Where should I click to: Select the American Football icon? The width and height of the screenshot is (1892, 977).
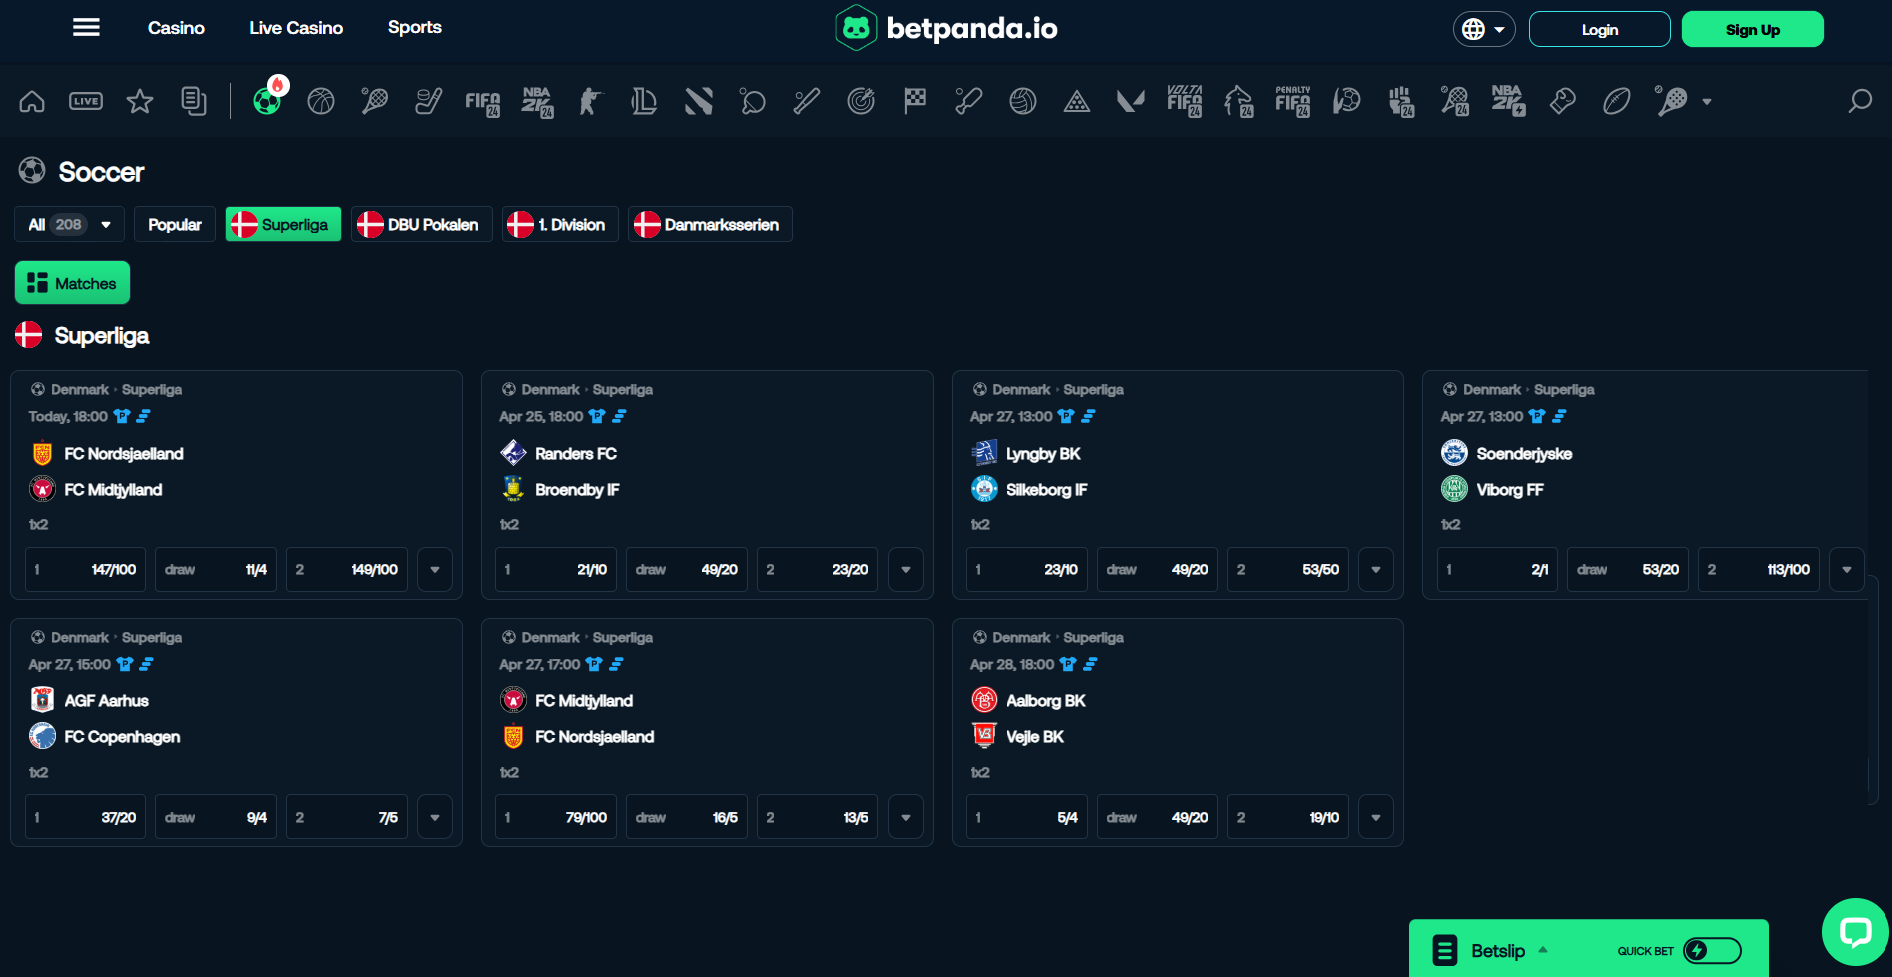(x=1617, y=101)
